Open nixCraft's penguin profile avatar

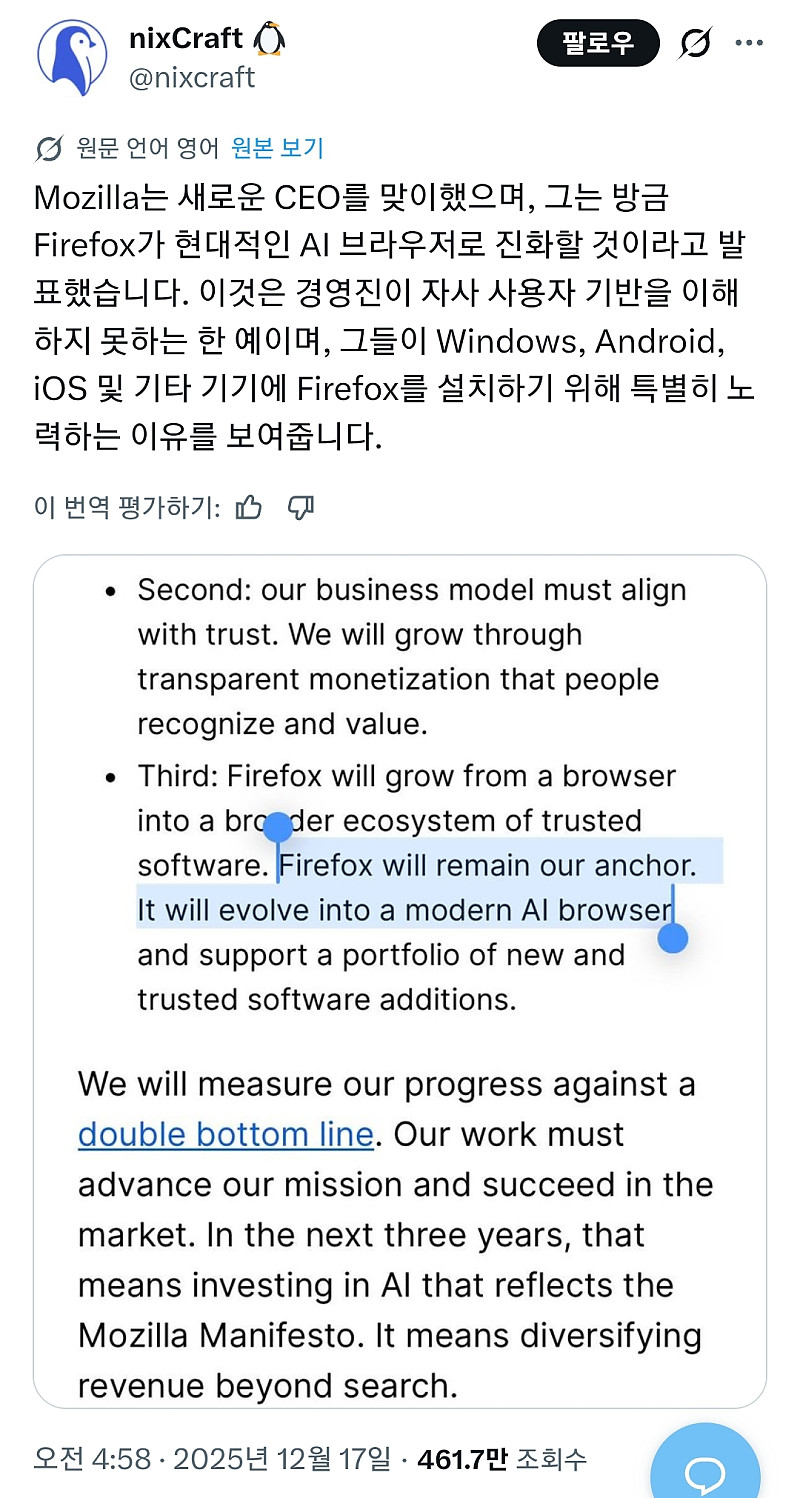tap(72, 58)
